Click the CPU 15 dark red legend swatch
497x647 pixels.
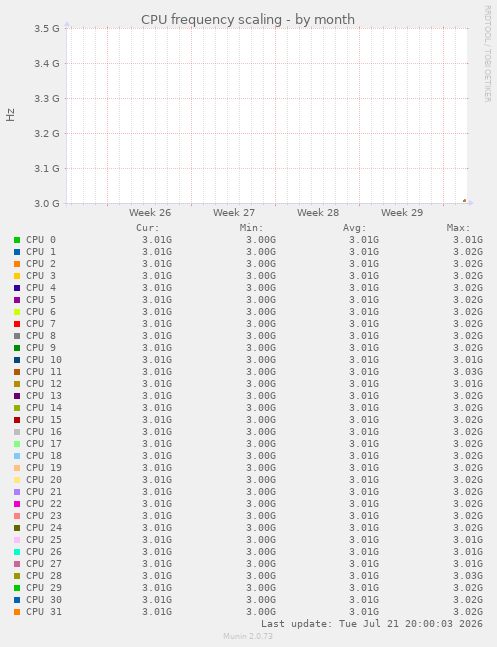pyautogui.click(x=17, y=420)
